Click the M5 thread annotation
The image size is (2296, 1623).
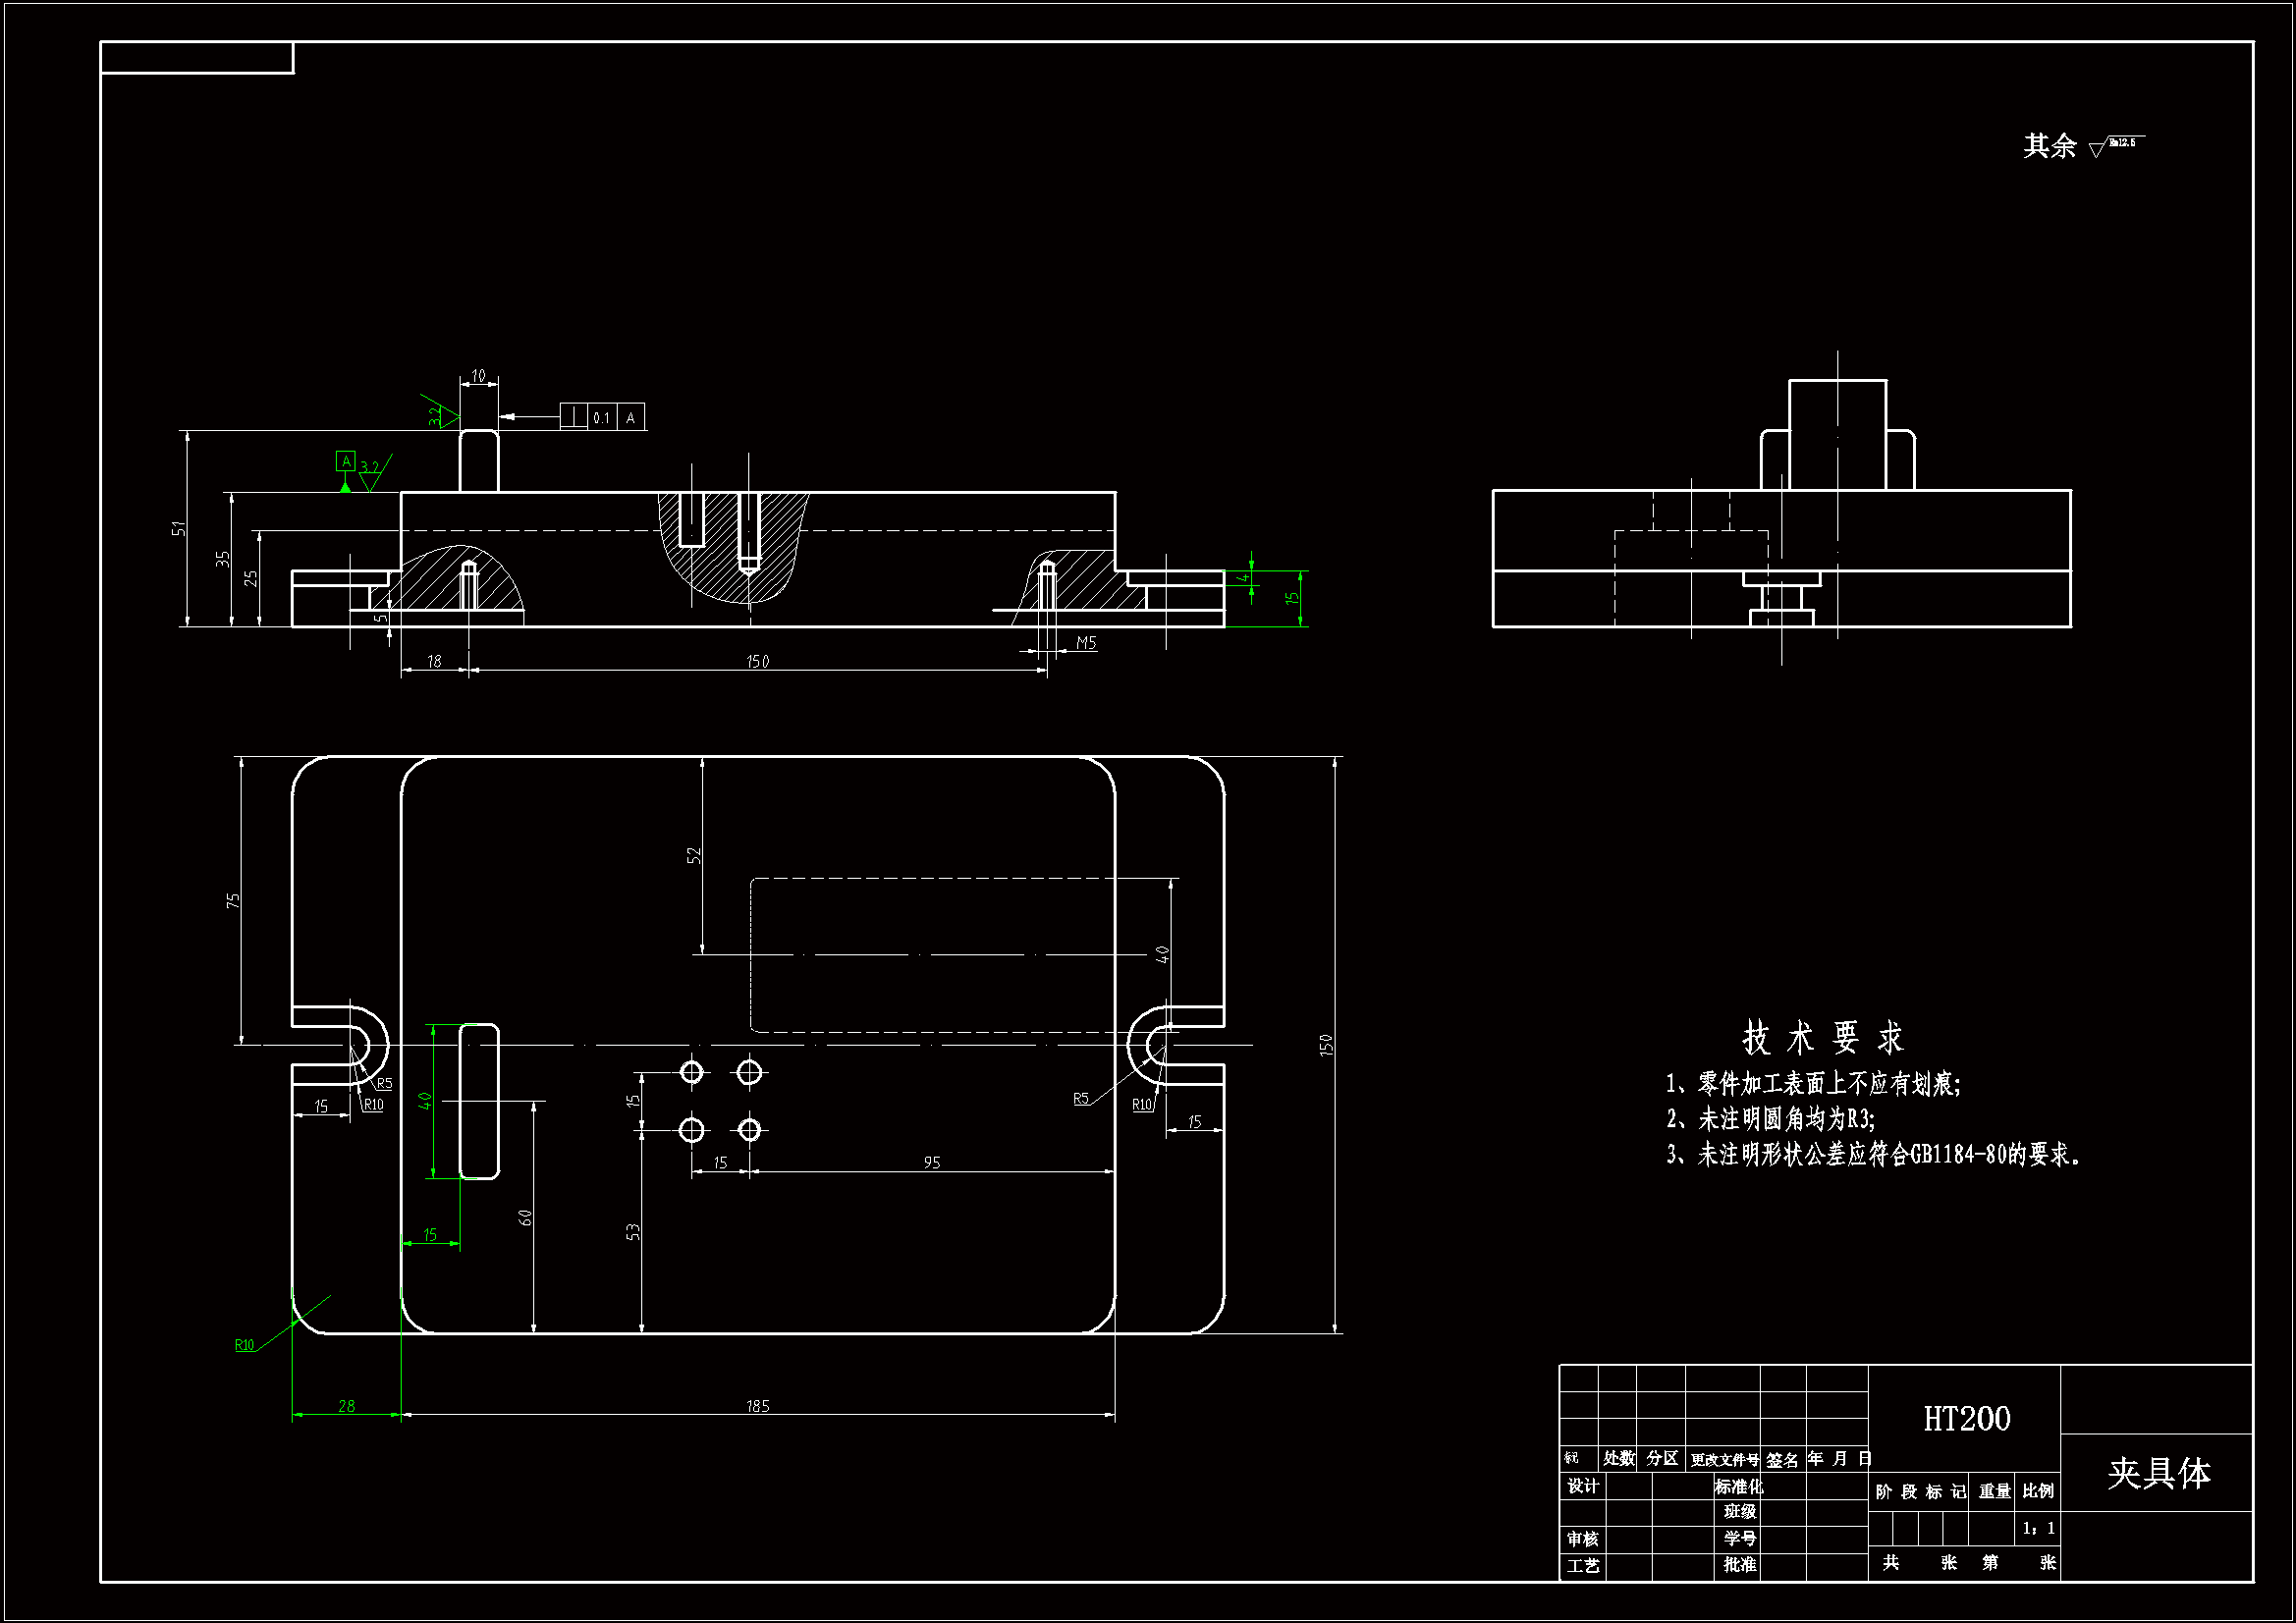pos(1087,643)
